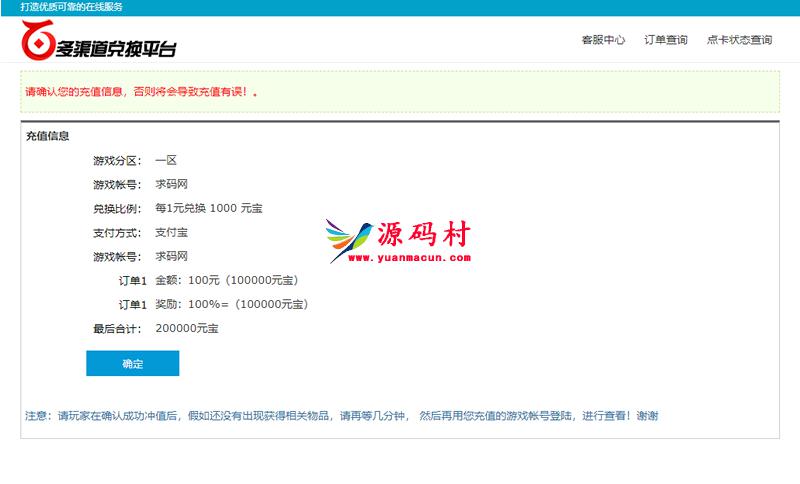The width and height of the screenshot is (800, 484).
Task: Go to the 订单查询 page
Action: pyautogui.click(x=665, y=40)
